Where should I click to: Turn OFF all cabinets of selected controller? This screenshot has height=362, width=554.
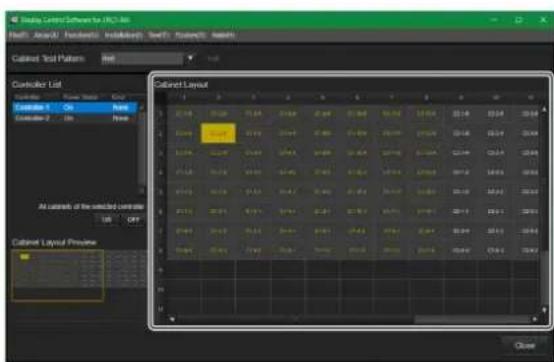pyautogui.click(x=133, y=220)
